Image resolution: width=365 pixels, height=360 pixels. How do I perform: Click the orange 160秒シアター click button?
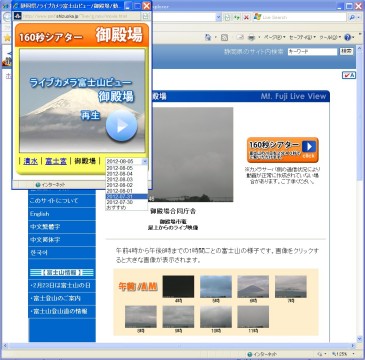pyautogui.click(x=283, y=150)
